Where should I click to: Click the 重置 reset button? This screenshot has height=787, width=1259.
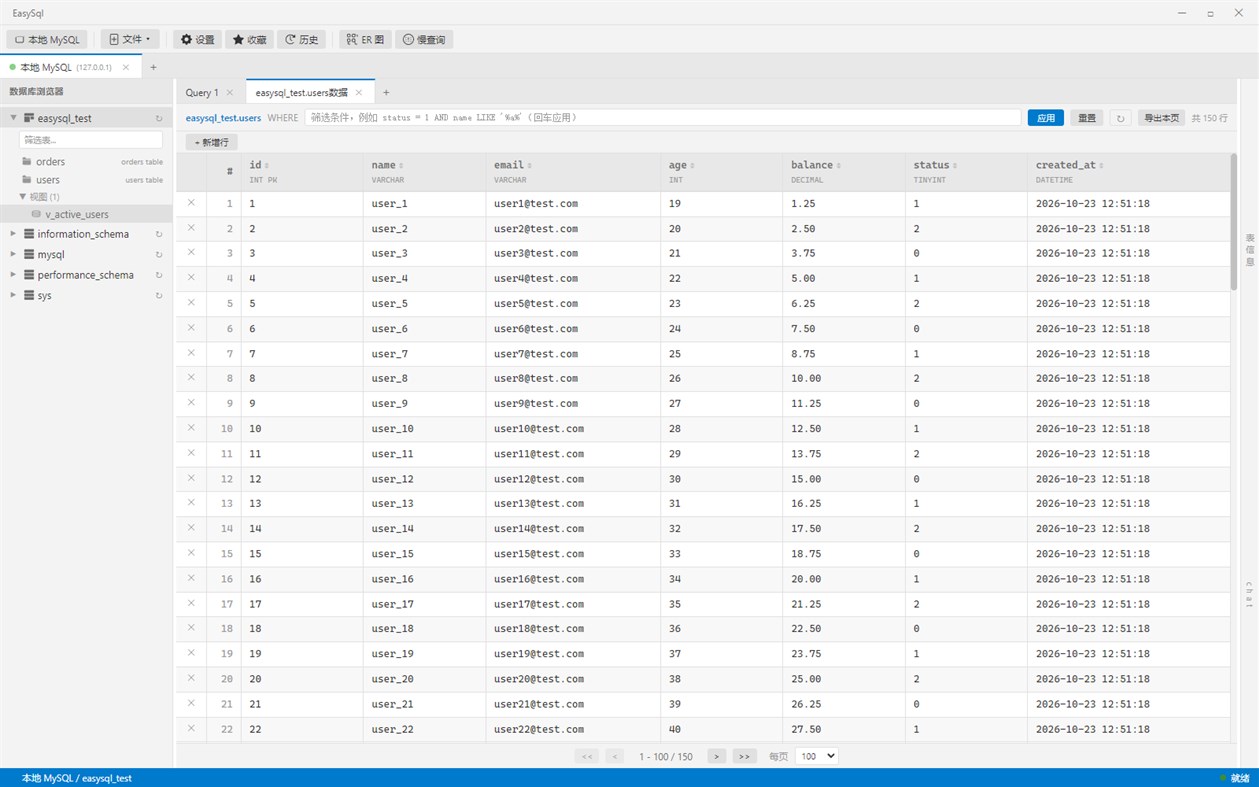click(x=1087, y=118)
